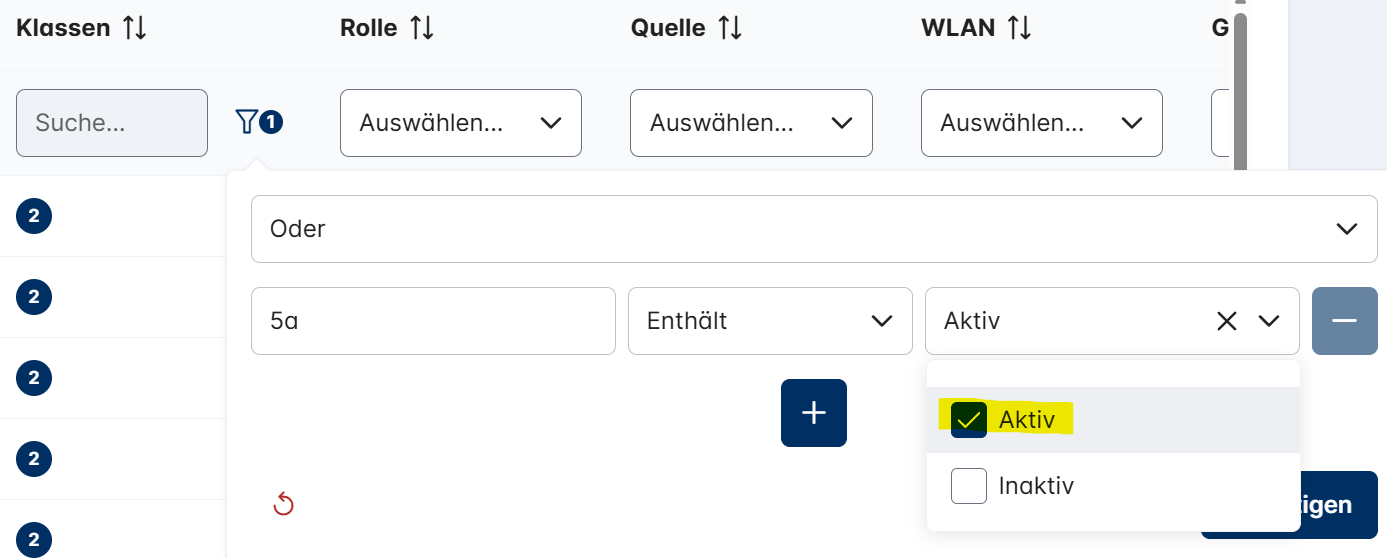Viewport: 1387px width, 558px height.
Task: Check the Inaktiv checkbox
Action: tap(969, 486)
